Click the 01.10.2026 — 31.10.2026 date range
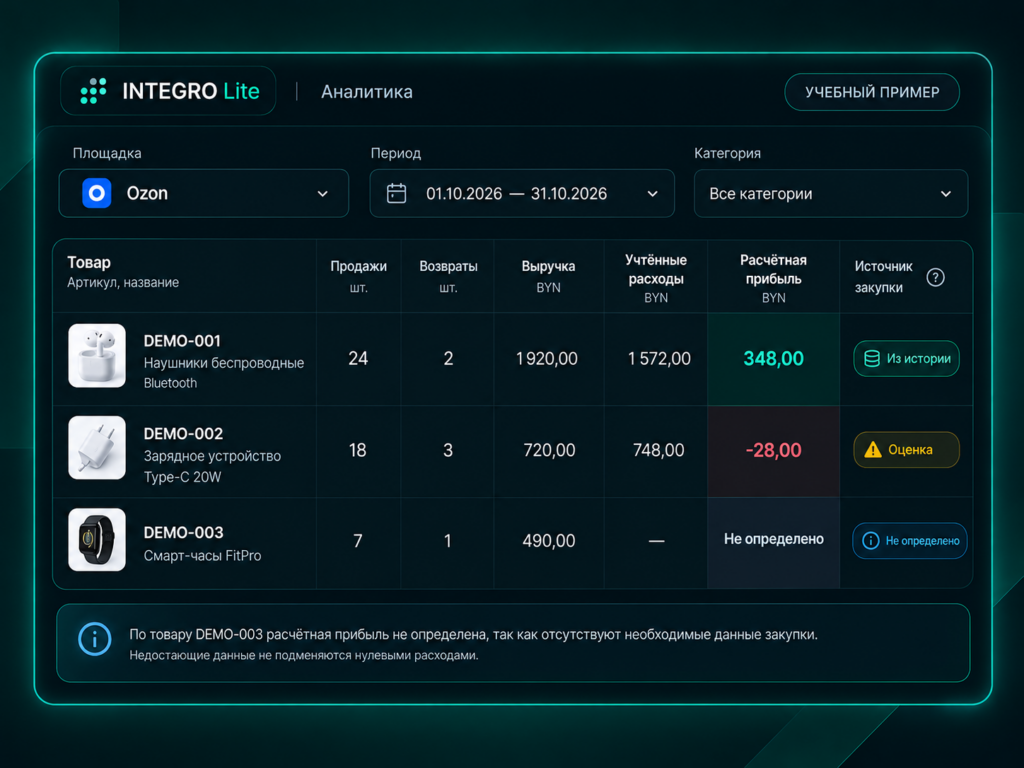 [517, 194]
